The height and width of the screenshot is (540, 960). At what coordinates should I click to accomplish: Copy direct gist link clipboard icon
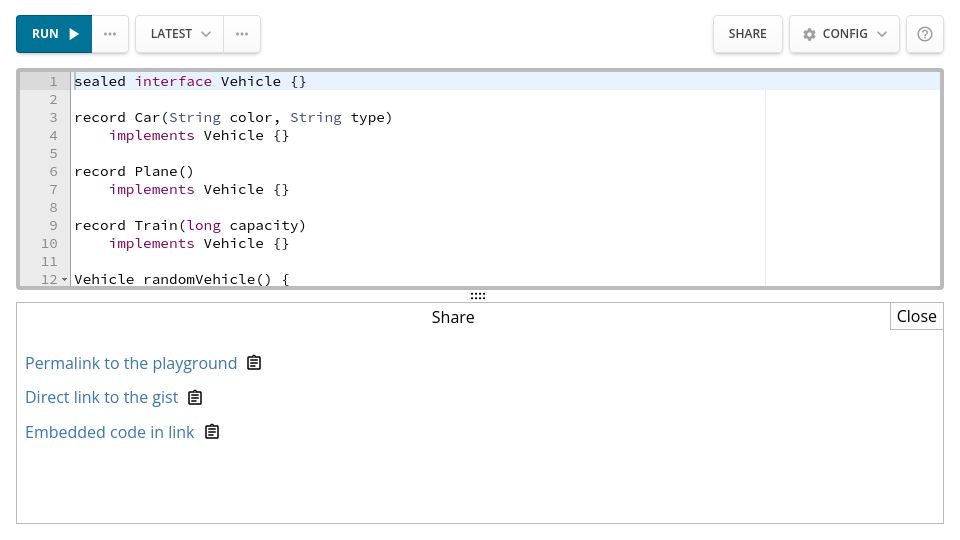[195, 397]
